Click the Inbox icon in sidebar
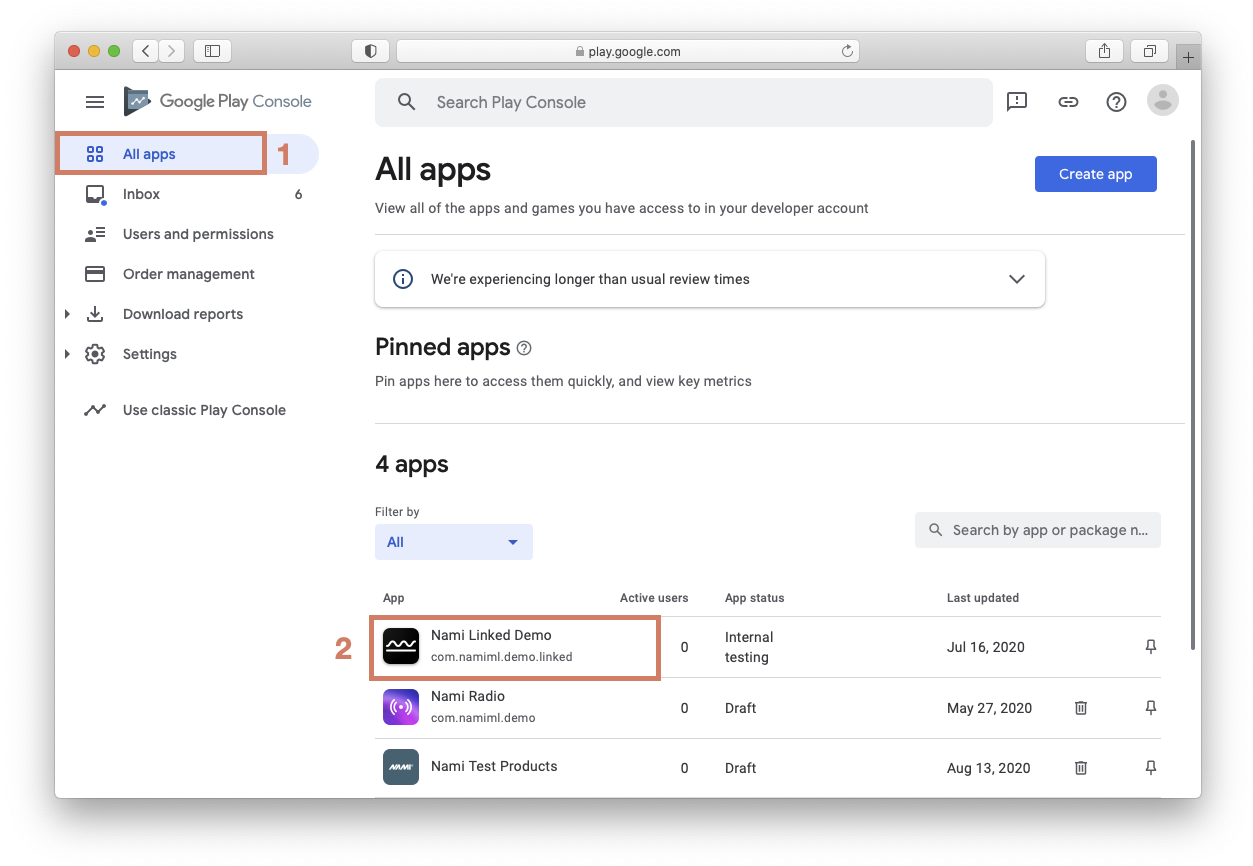Image resolution: width=1253 pixels, height=866 pixels. click(x=95, y=194)
